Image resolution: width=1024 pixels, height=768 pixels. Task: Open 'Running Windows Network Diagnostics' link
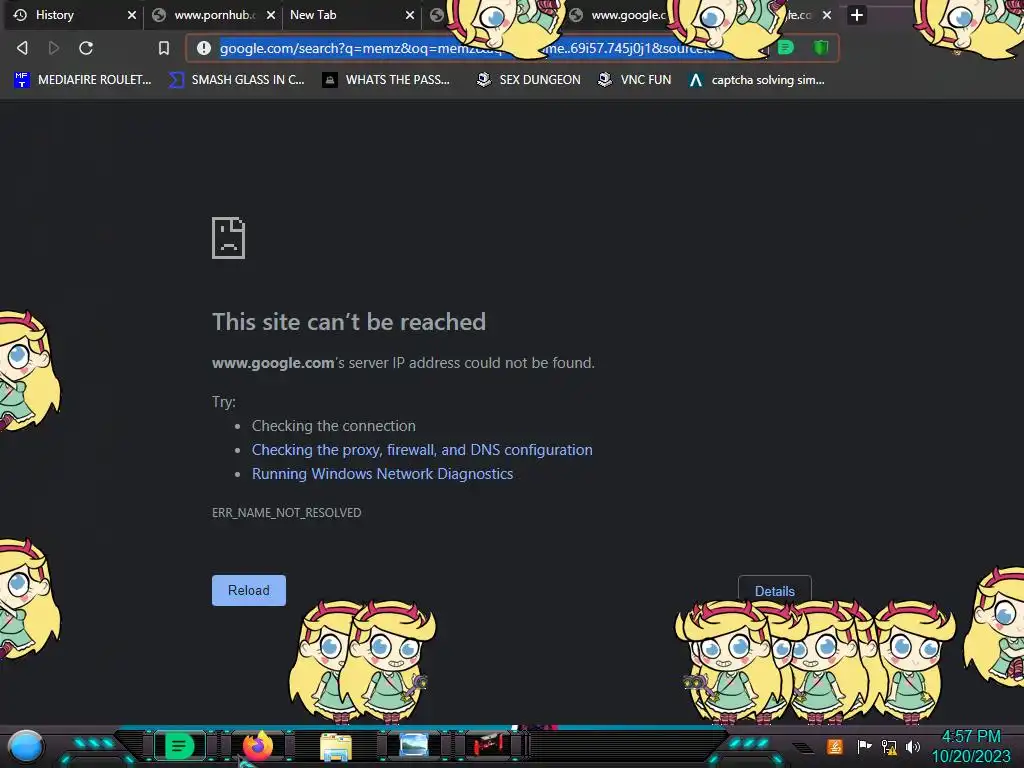[x=382, y=474]
